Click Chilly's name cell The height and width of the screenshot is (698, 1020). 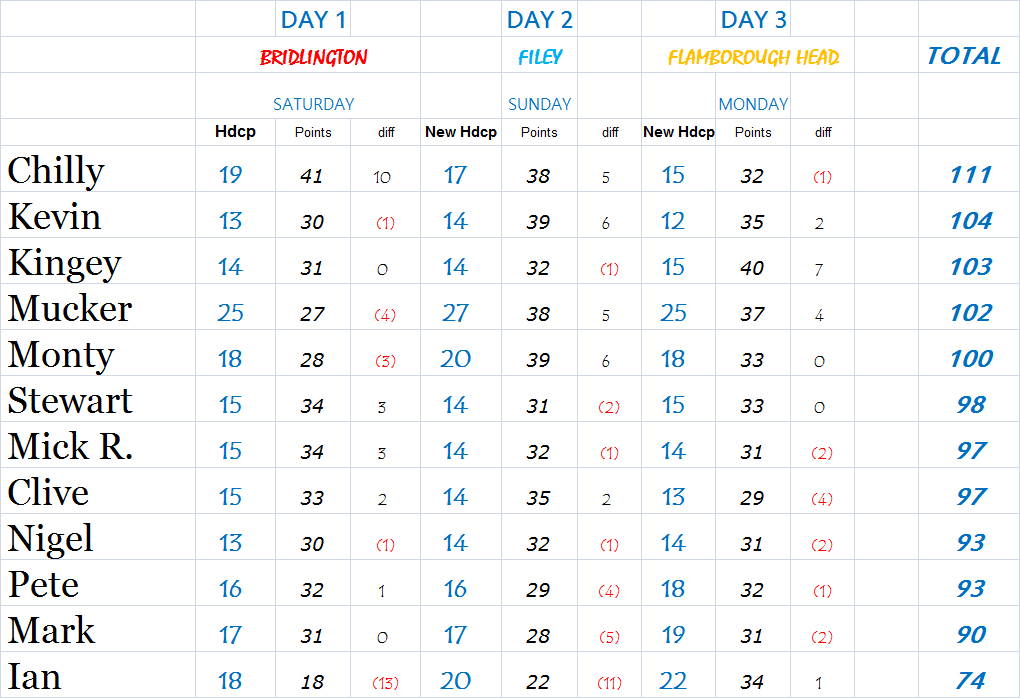coord(98,169)
